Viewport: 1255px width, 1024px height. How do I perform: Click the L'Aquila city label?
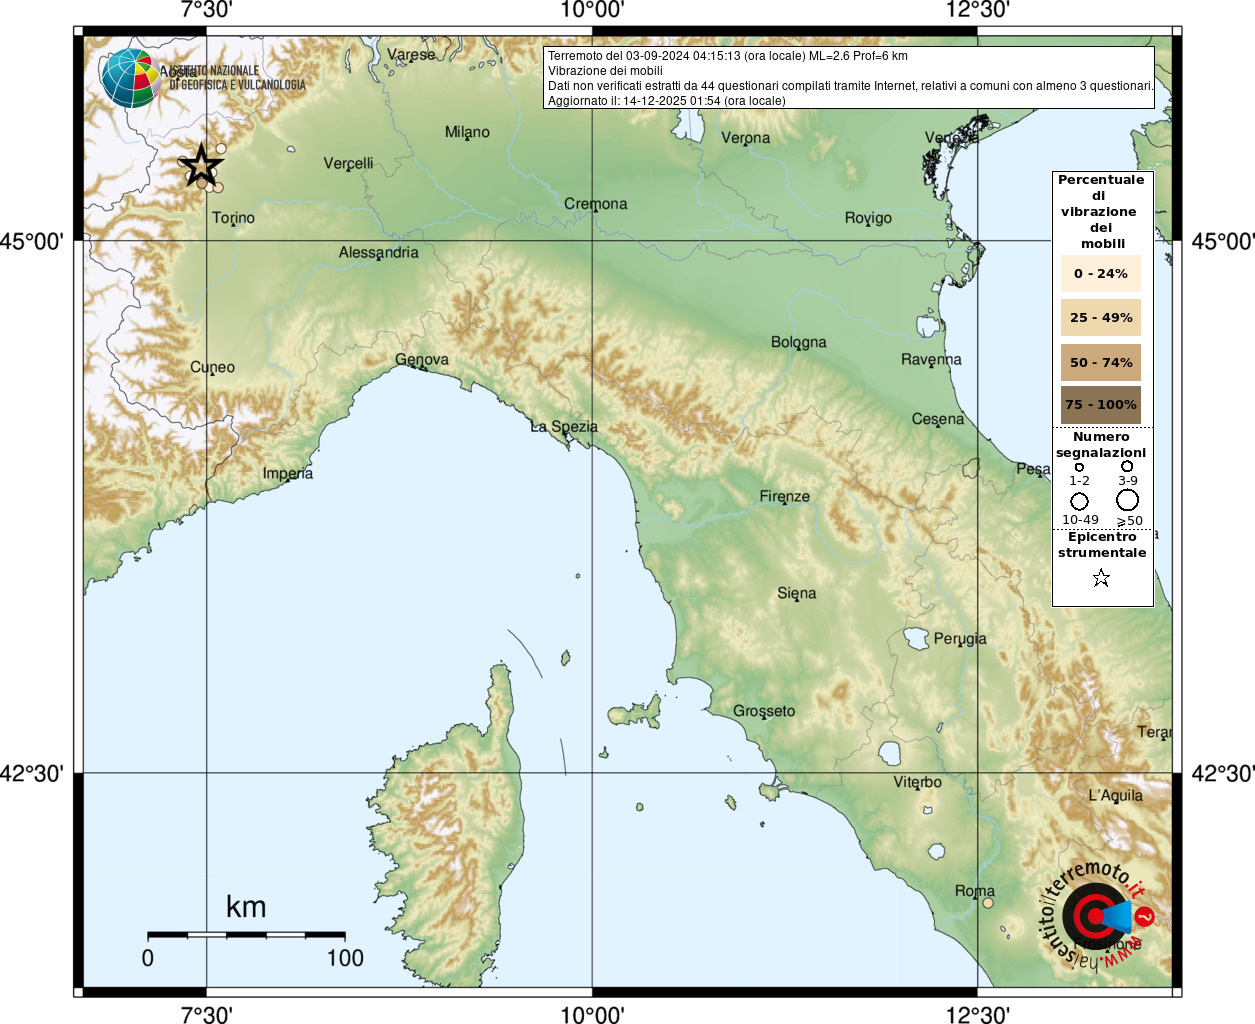coord(1115,796)
